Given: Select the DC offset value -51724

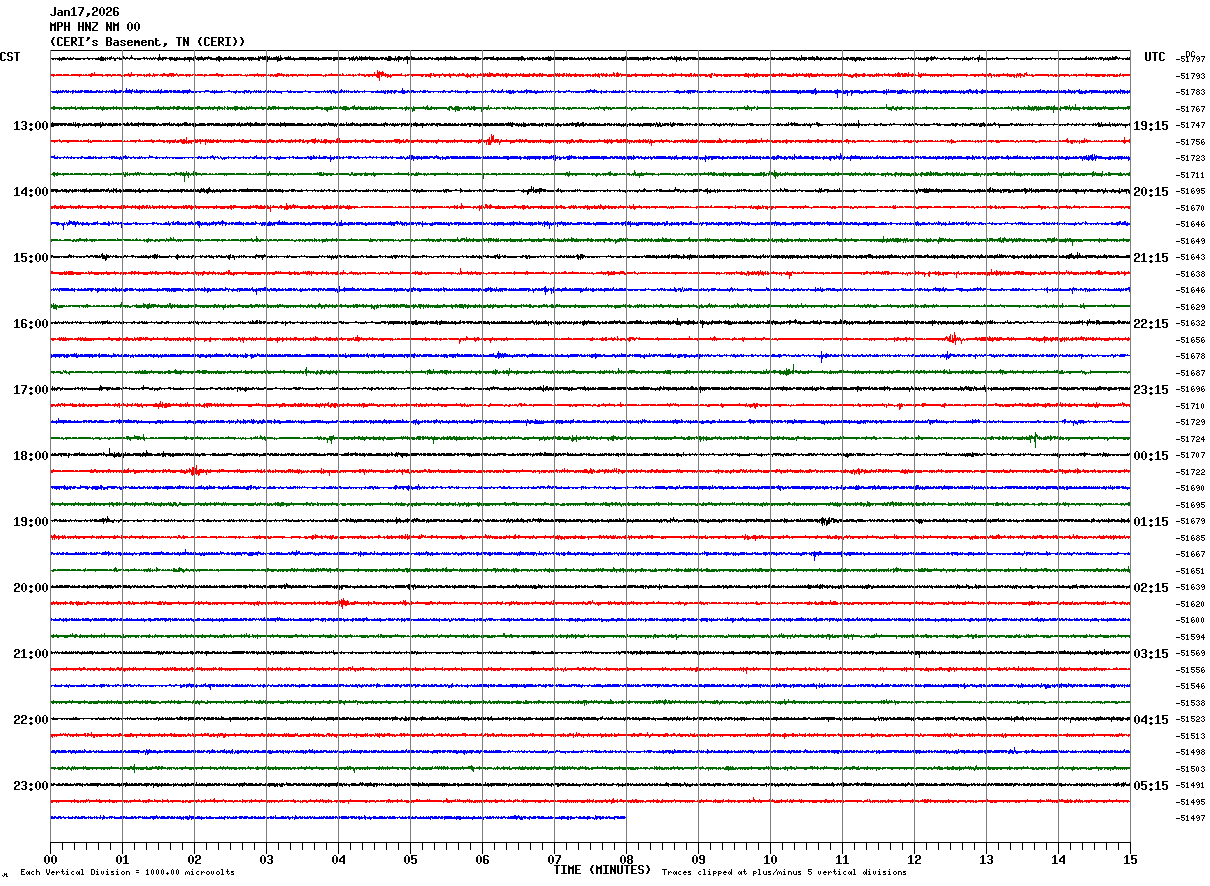Looking at the screenshot, I should pyautogui.click(x=1191, y=439).
